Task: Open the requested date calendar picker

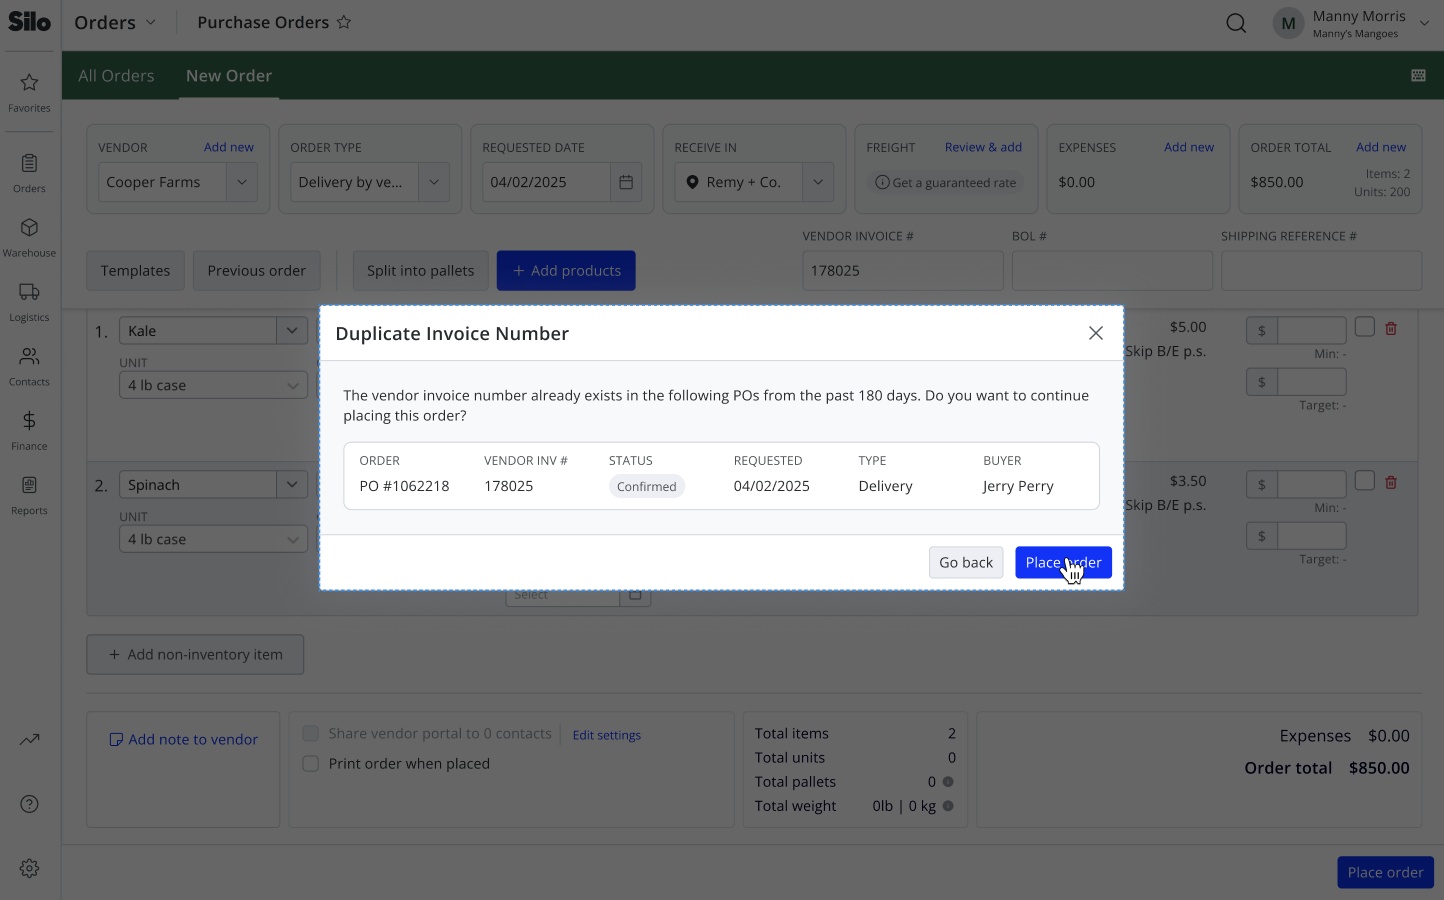Action: coord(626,182)
